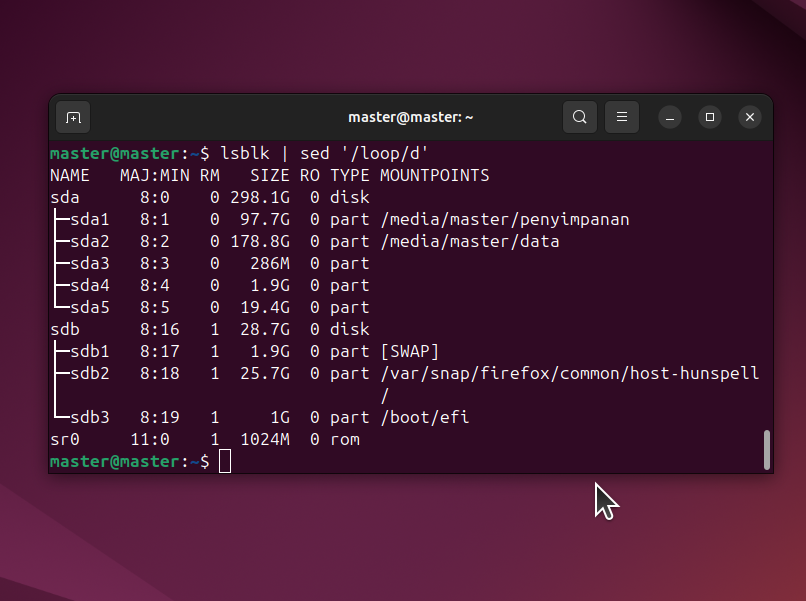This screenshot has height=601, width=806.
Task: Click the MAJ:MIN column header
Action: point(155,176)
